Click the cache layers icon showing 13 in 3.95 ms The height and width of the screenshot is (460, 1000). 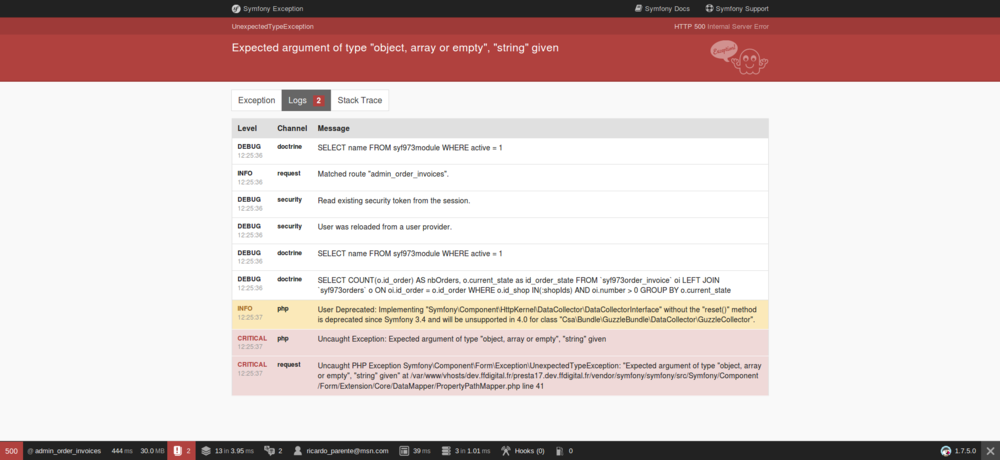[x=206, y=450]
